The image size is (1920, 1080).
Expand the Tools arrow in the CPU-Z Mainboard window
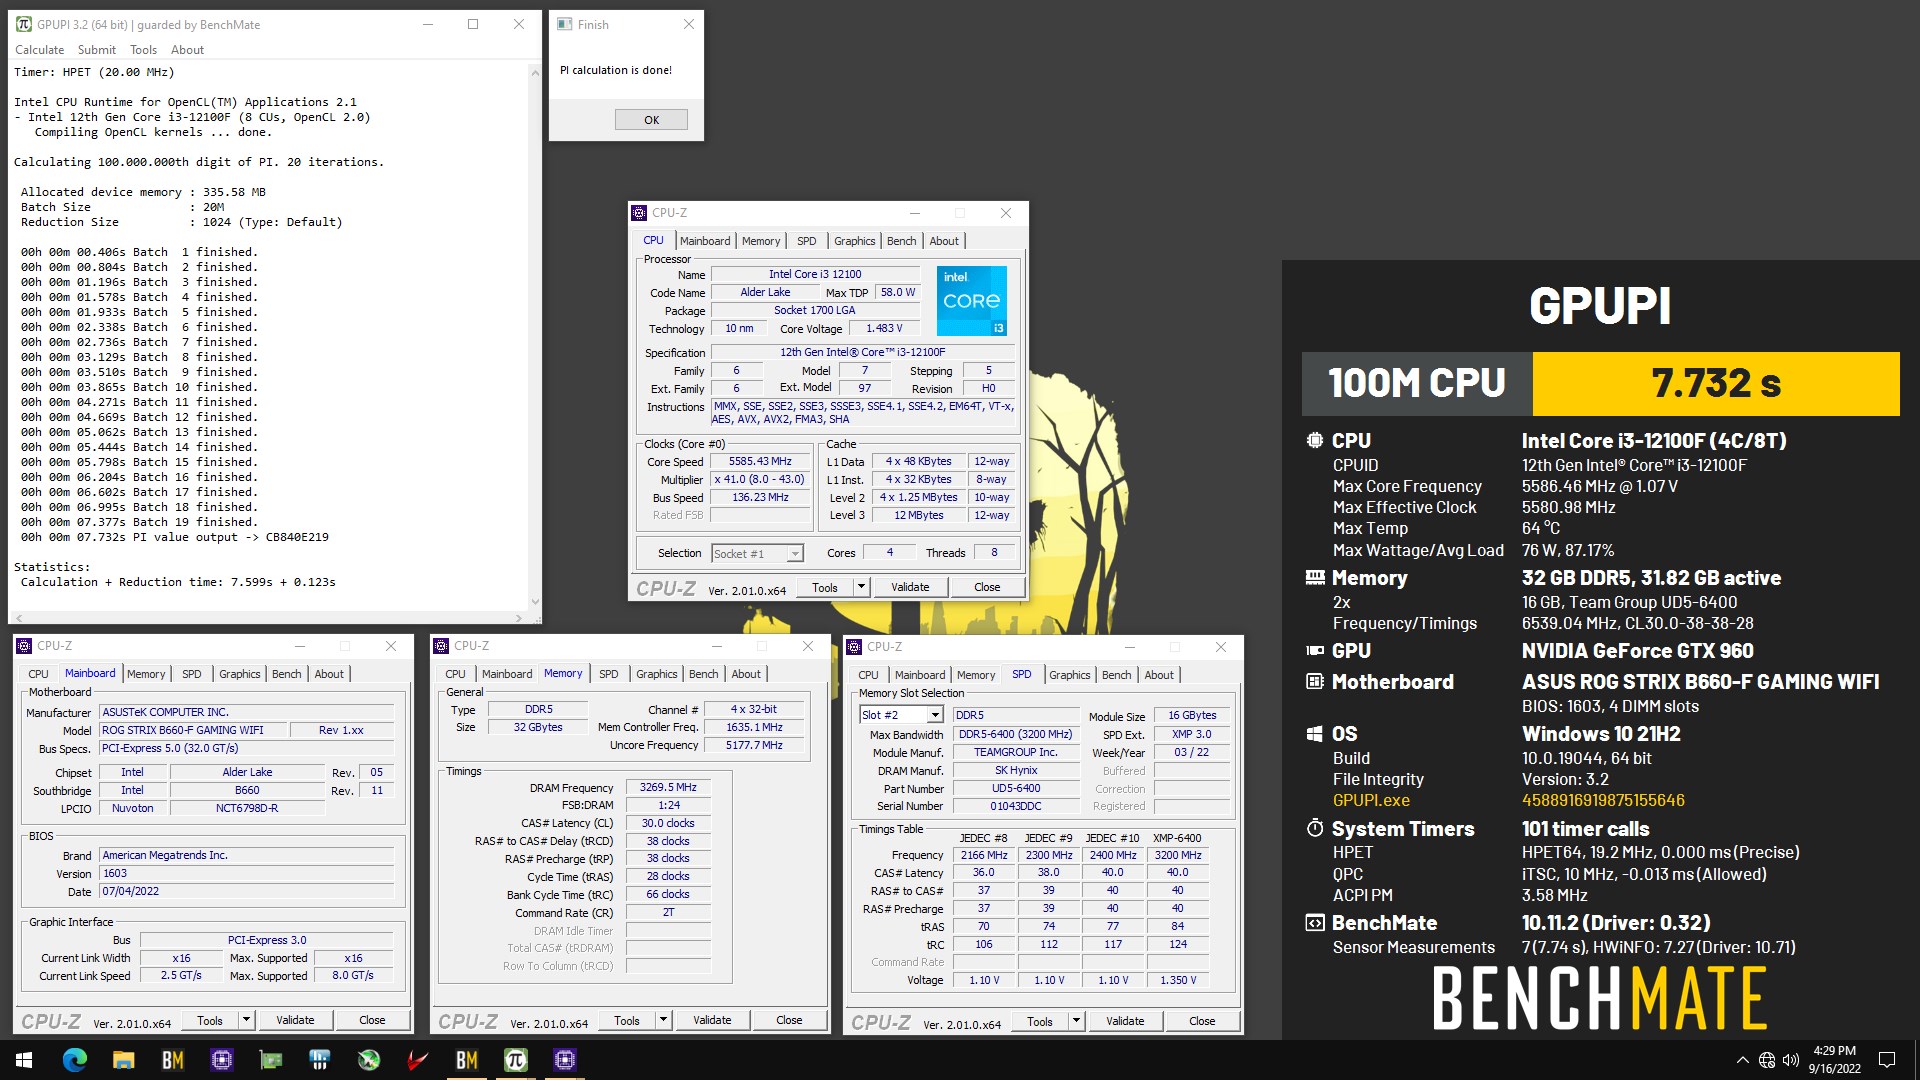click(x=246, y=1020)
